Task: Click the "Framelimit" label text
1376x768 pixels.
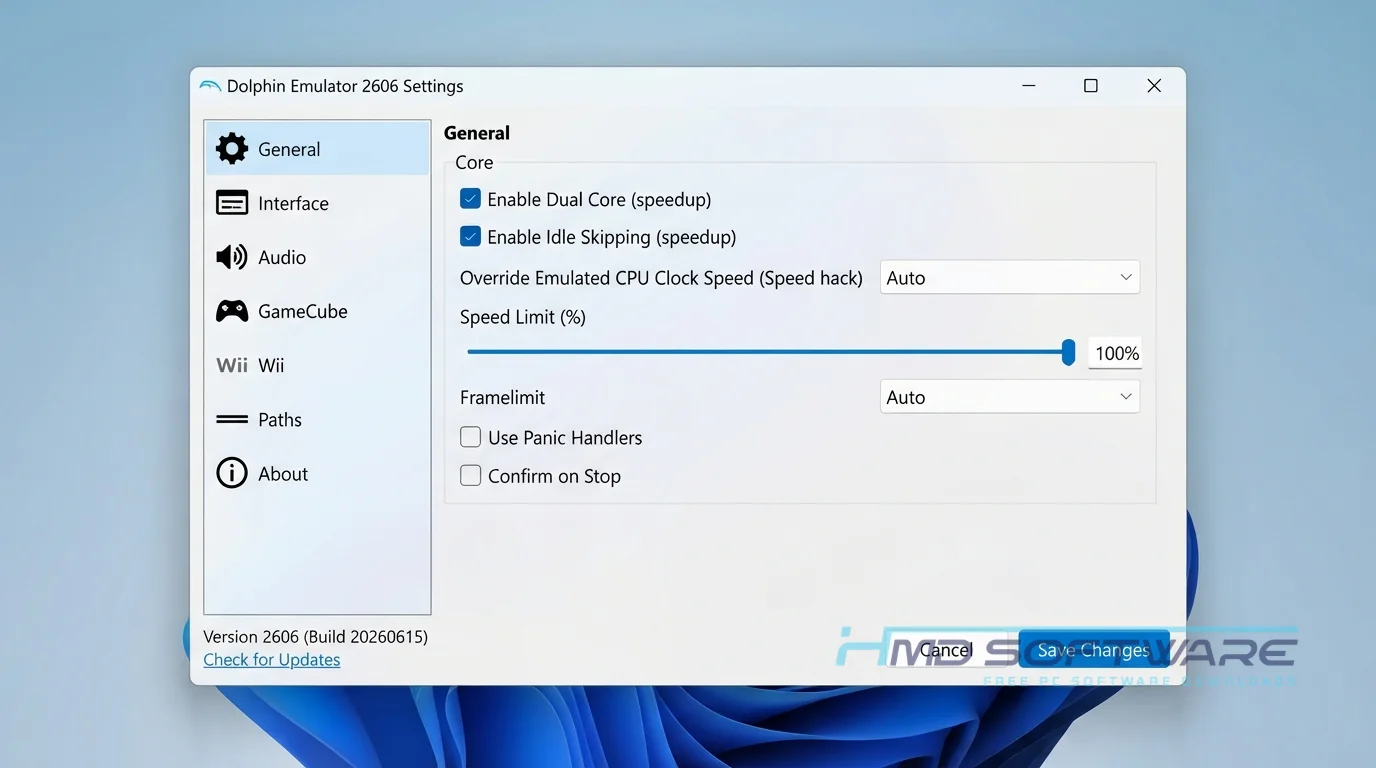Action: tap(503, 397)
